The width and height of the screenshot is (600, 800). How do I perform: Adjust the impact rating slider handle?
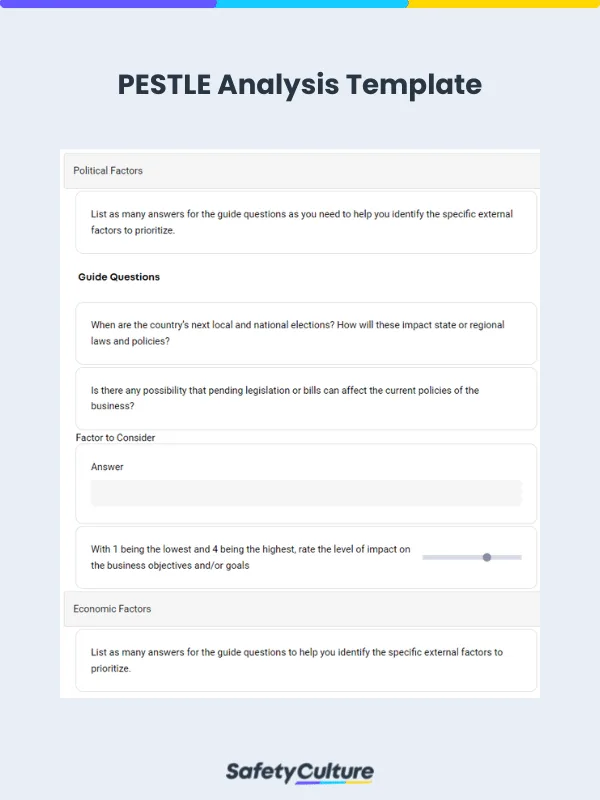(x=486, y=557)
